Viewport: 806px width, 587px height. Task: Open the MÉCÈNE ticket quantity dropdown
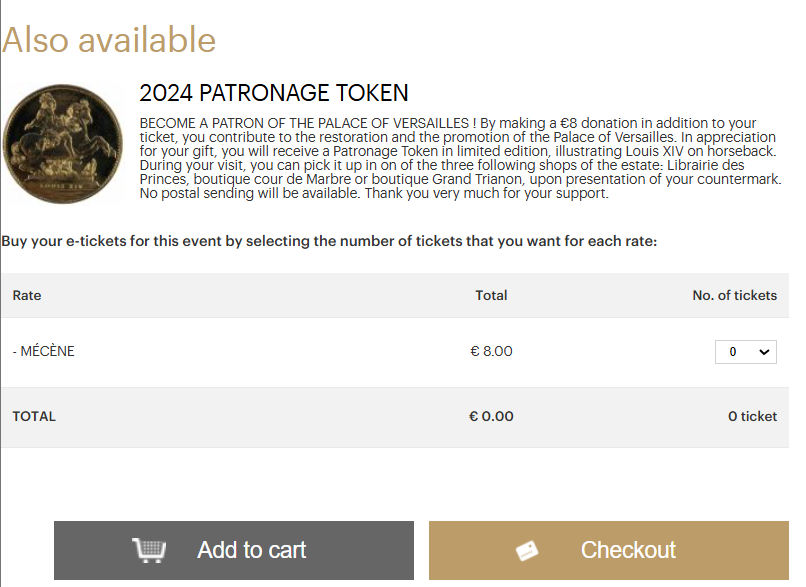point(745,352)
